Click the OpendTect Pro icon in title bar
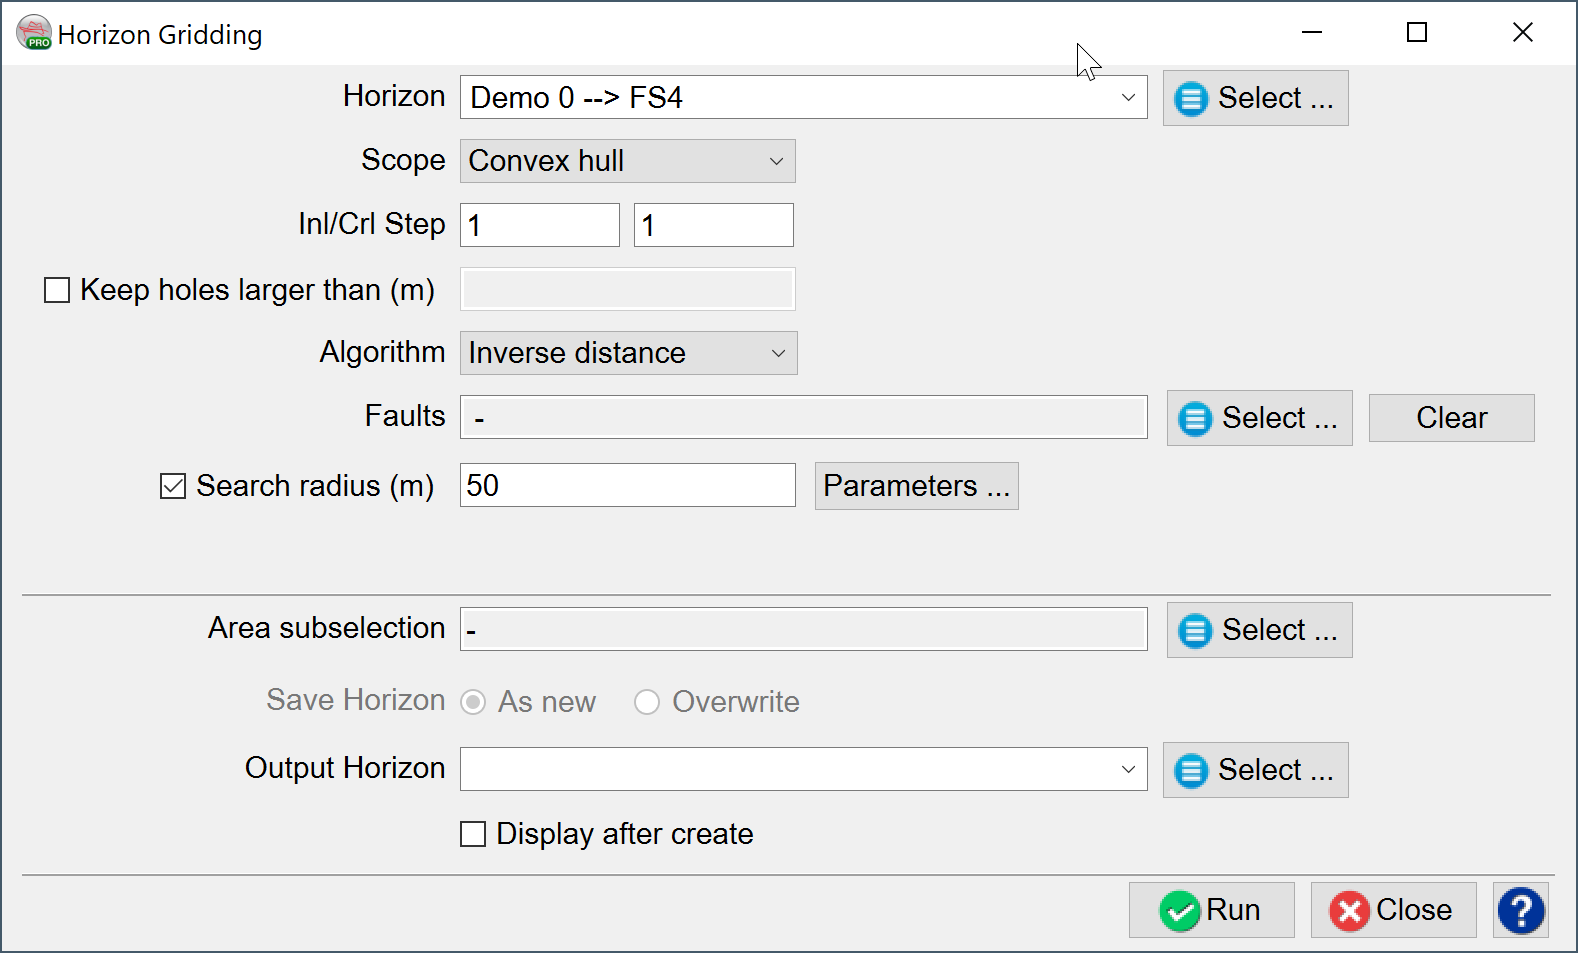1578x953 pixels. [x=34, y=34]
